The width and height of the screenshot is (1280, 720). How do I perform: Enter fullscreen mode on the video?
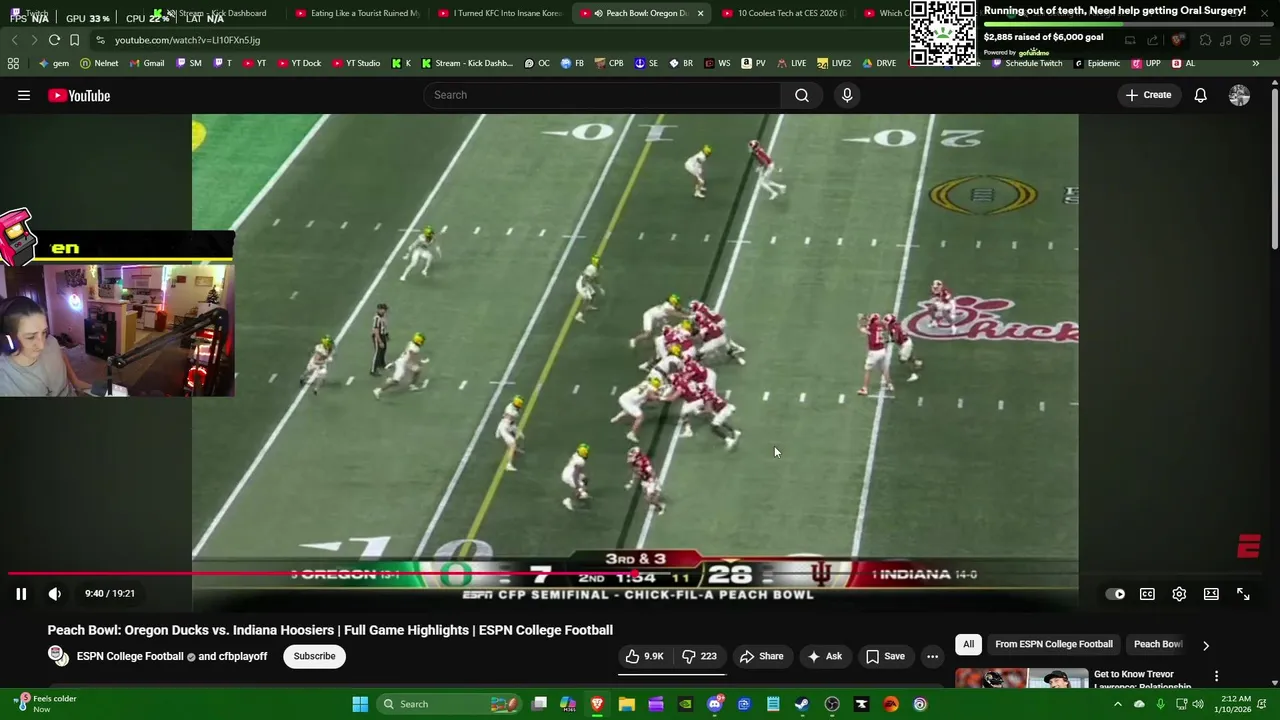click(x=1243, y=594)
